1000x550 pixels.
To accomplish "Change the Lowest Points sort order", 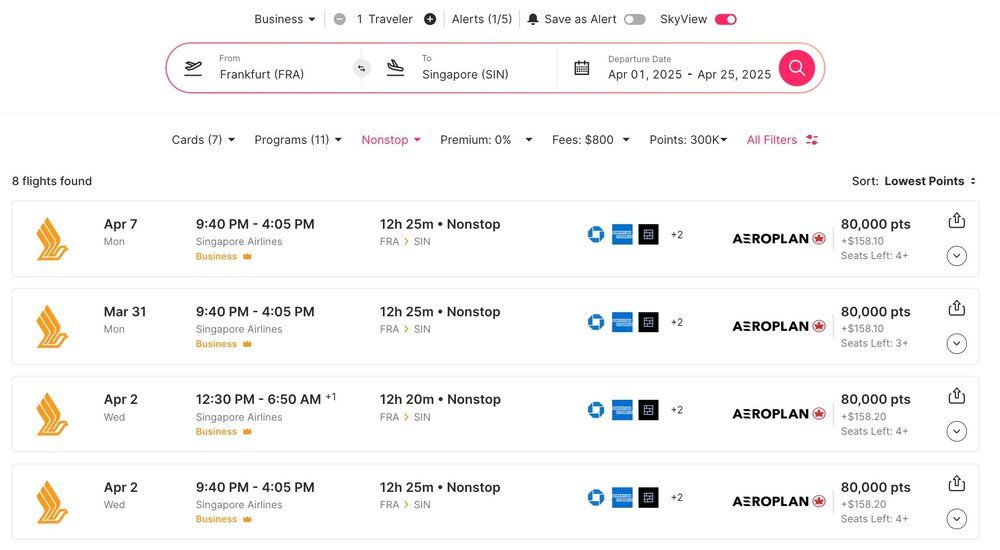I will 929,181.
